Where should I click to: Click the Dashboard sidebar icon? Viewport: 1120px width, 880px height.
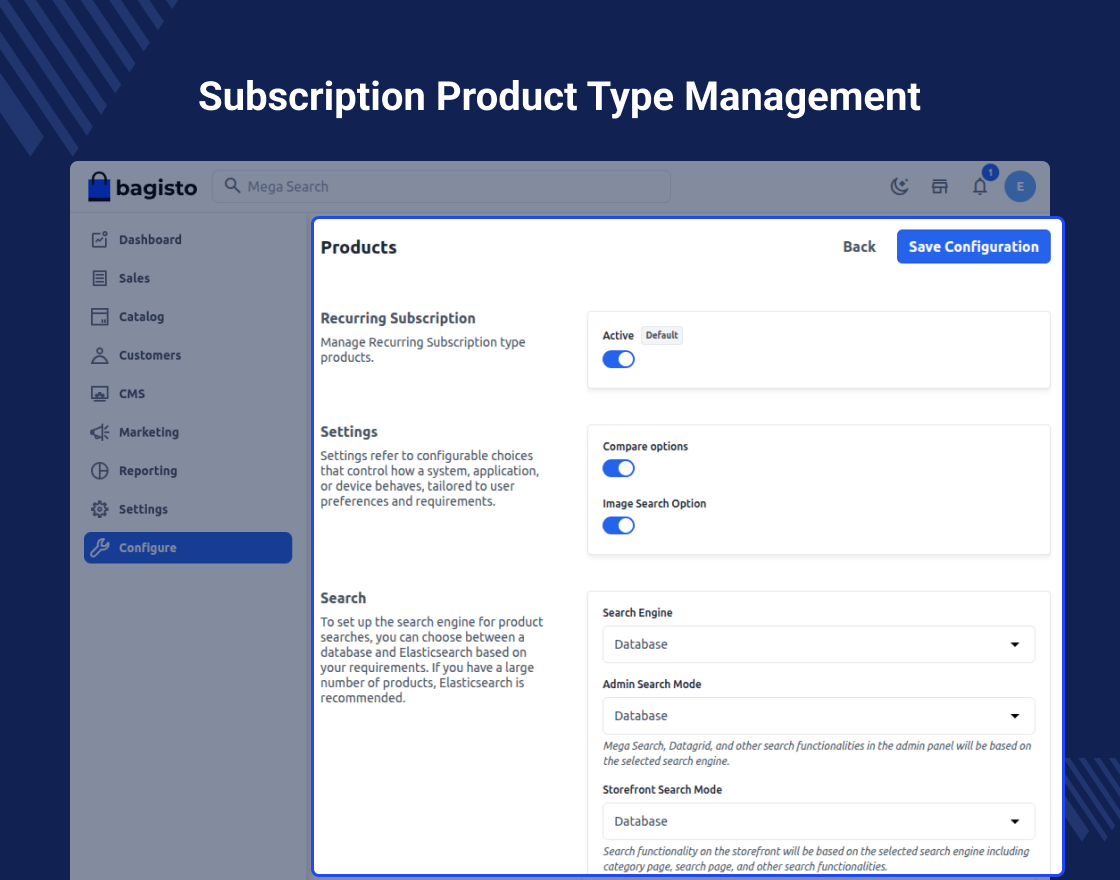pyautogui.click(x=99, y=240)
